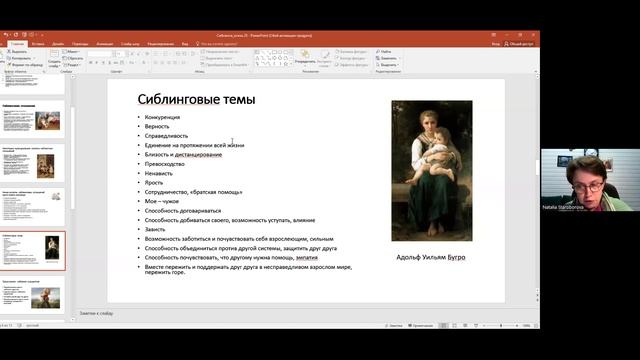Click the Redo icon in quick access toolbar
640x360 pixels.
(x=16, y=35)
